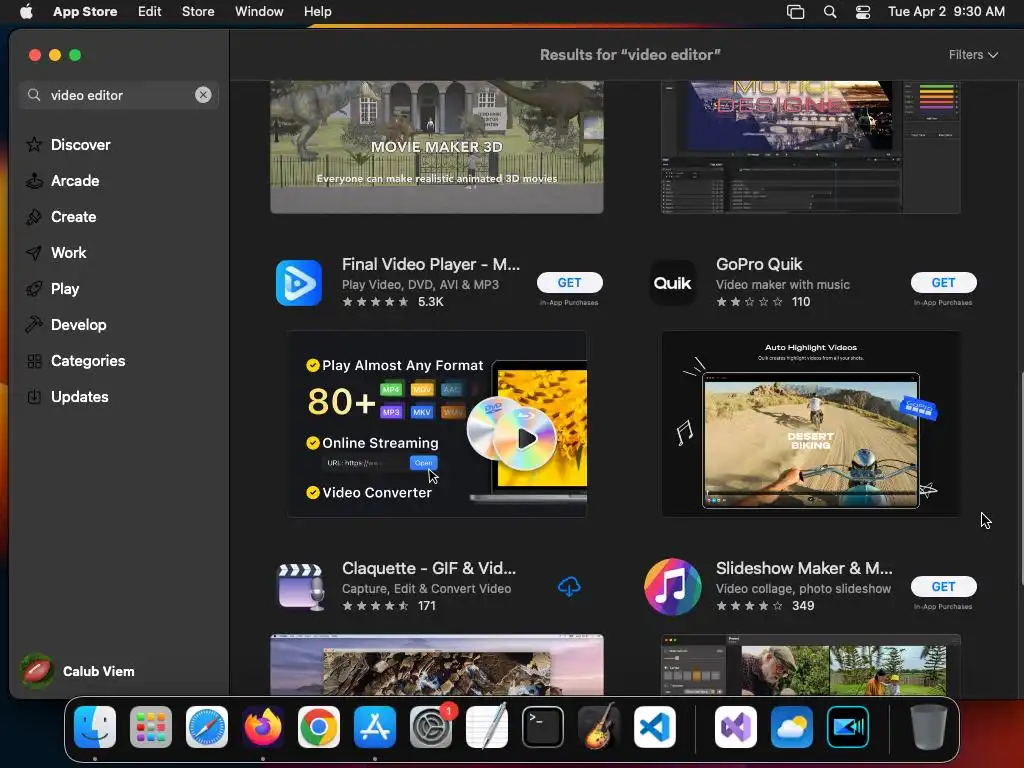Screen dimensions: 1024x768
Task: Click the Create brush icon in the sidebar
Action: [x=34, y=217]
